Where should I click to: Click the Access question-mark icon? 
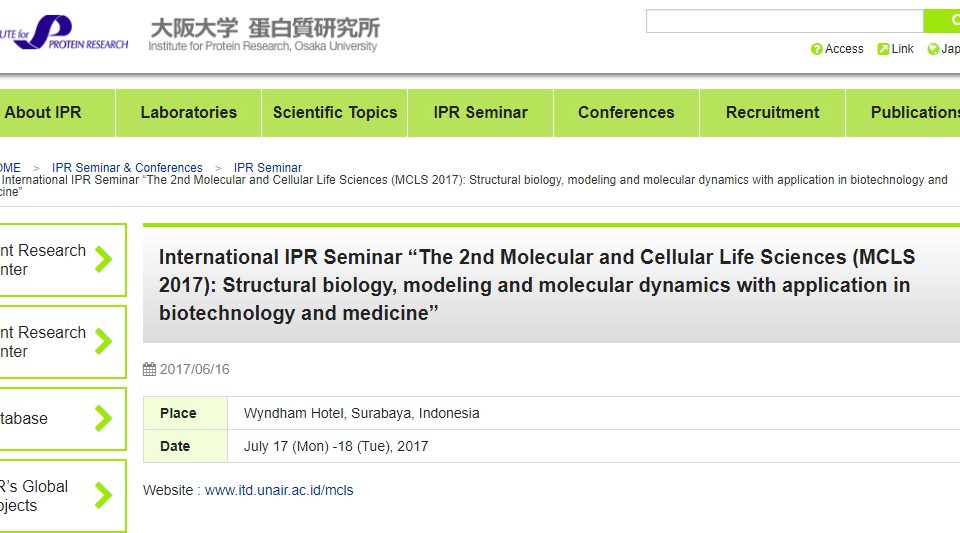(816, 49)
